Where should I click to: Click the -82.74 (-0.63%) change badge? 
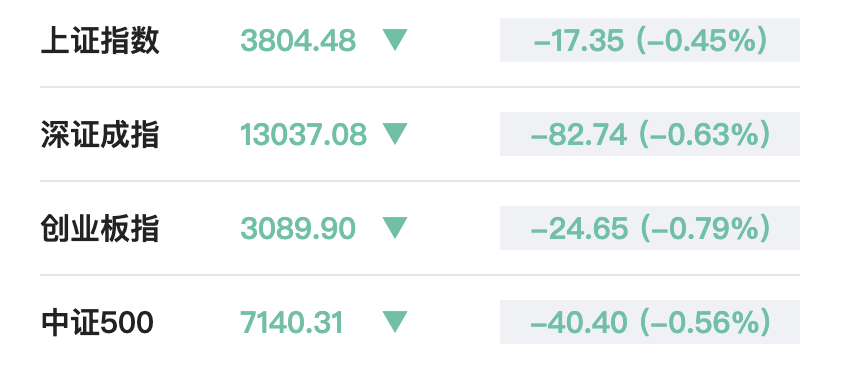click(x=650, y=134)
